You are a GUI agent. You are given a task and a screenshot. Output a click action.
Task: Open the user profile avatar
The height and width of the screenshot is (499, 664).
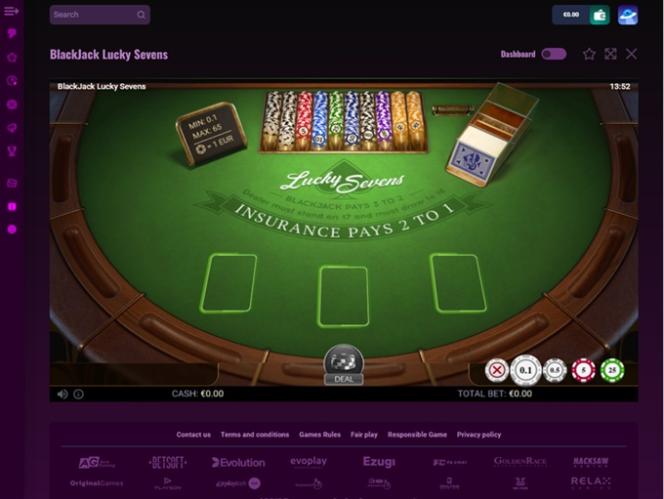(628, 15)
